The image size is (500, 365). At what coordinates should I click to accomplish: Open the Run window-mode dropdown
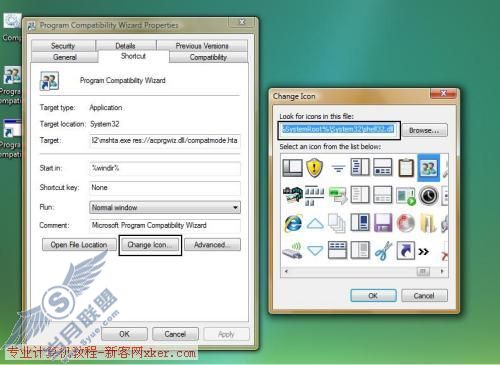[165, 207]
